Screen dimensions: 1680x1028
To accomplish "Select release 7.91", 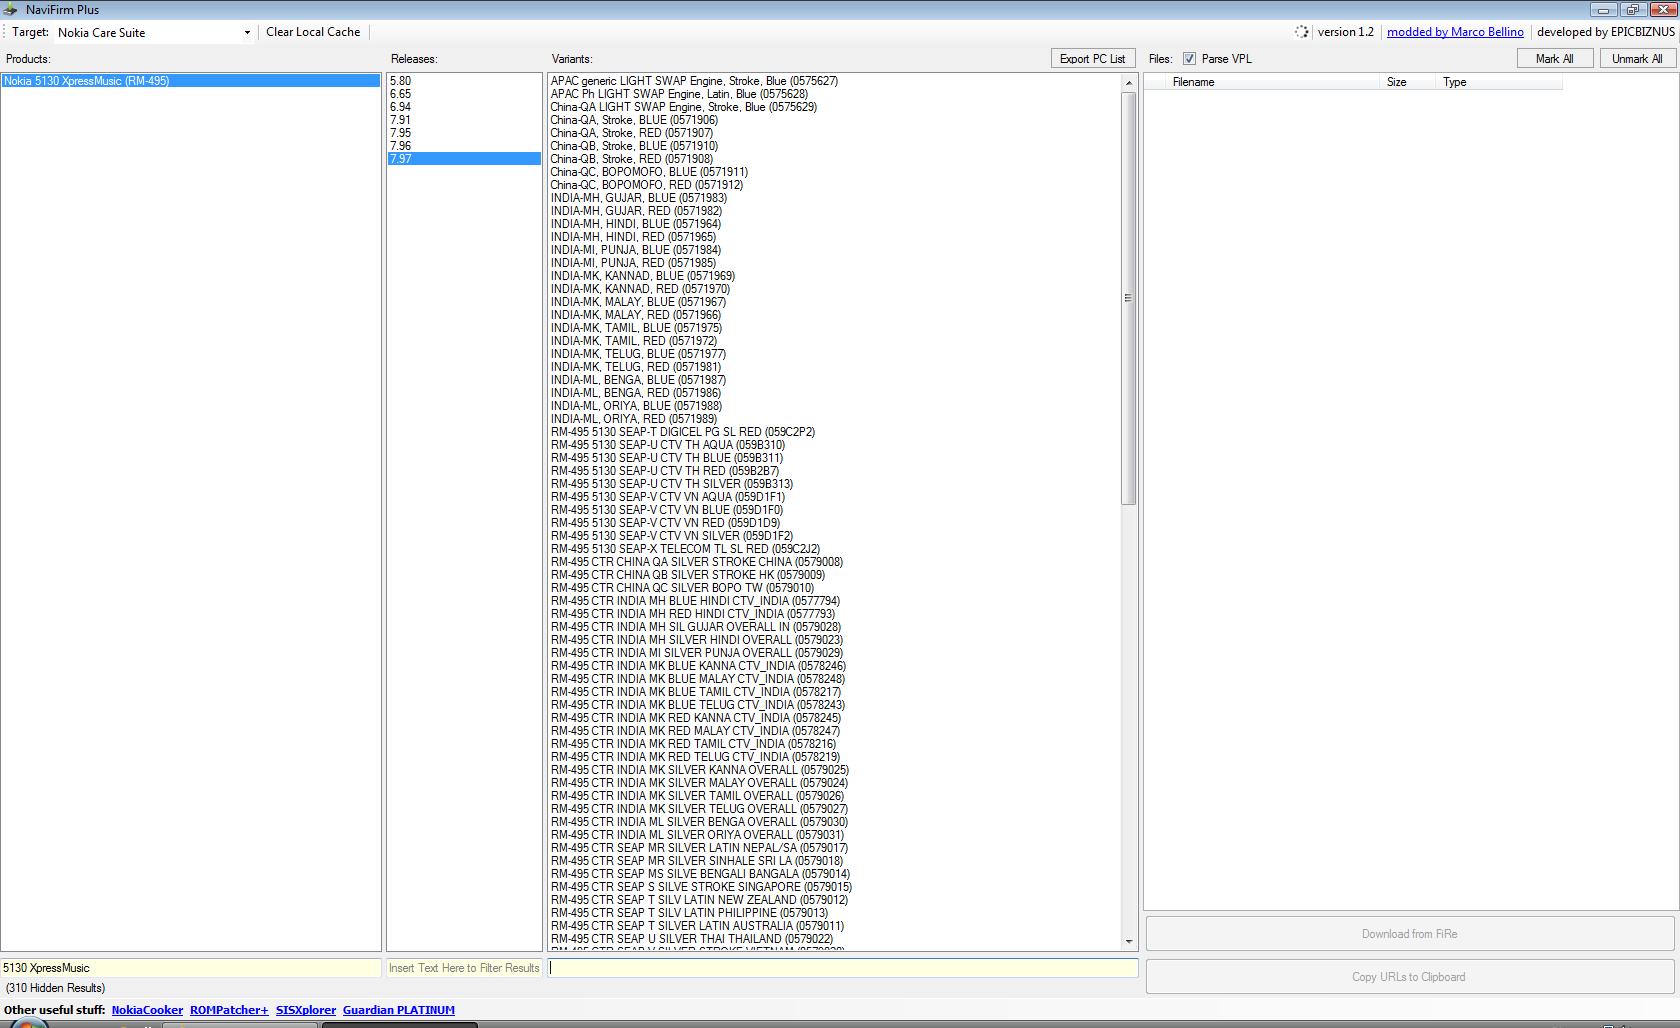I will 464,120.
